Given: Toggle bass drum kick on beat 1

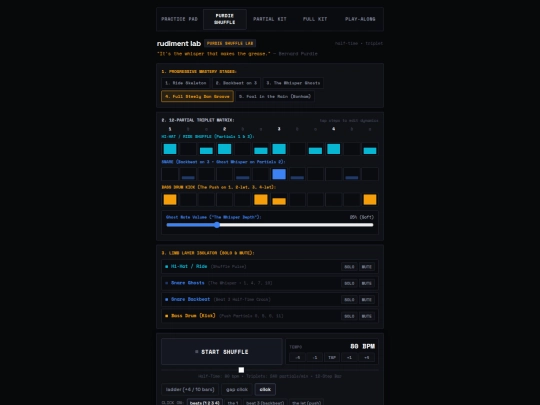Looking at the screenshot, I should click(x=170, y=199).
